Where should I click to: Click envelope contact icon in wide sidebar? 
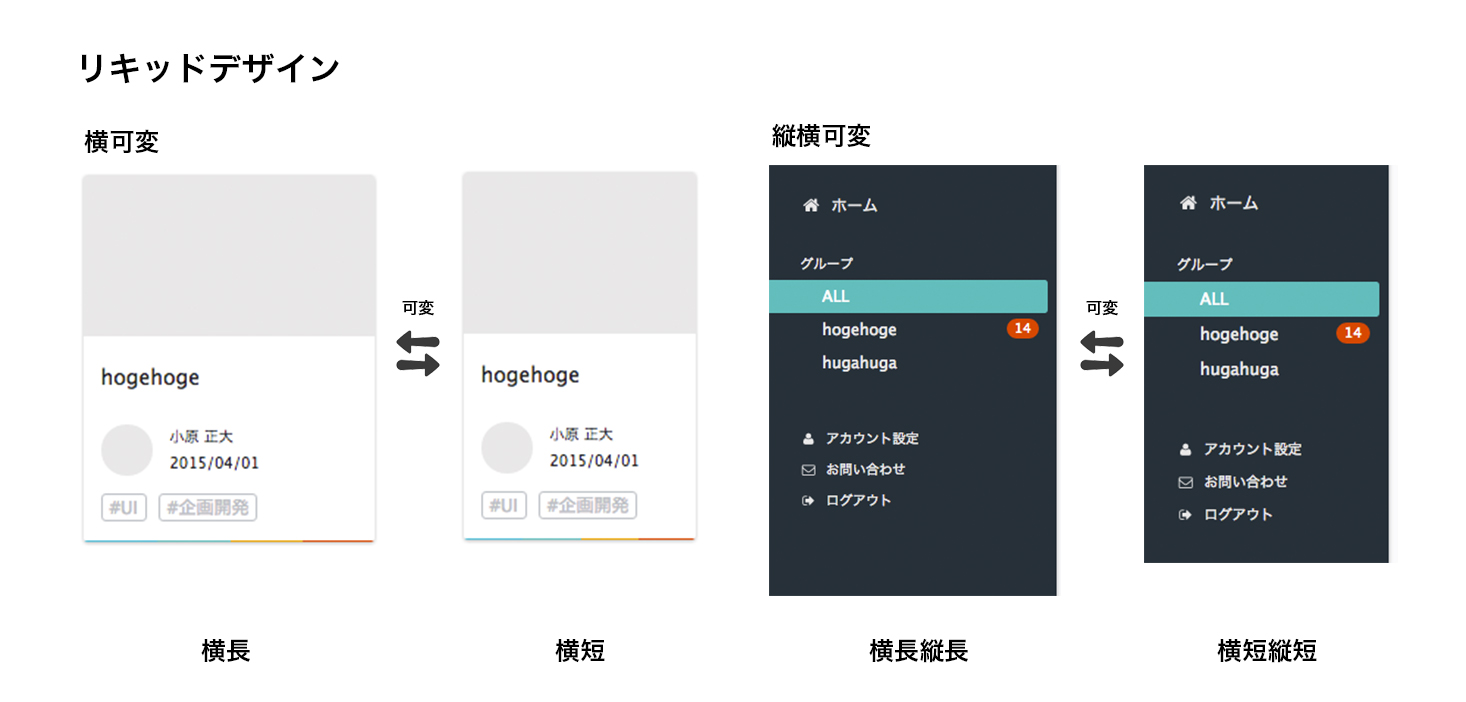pos(808,470)
